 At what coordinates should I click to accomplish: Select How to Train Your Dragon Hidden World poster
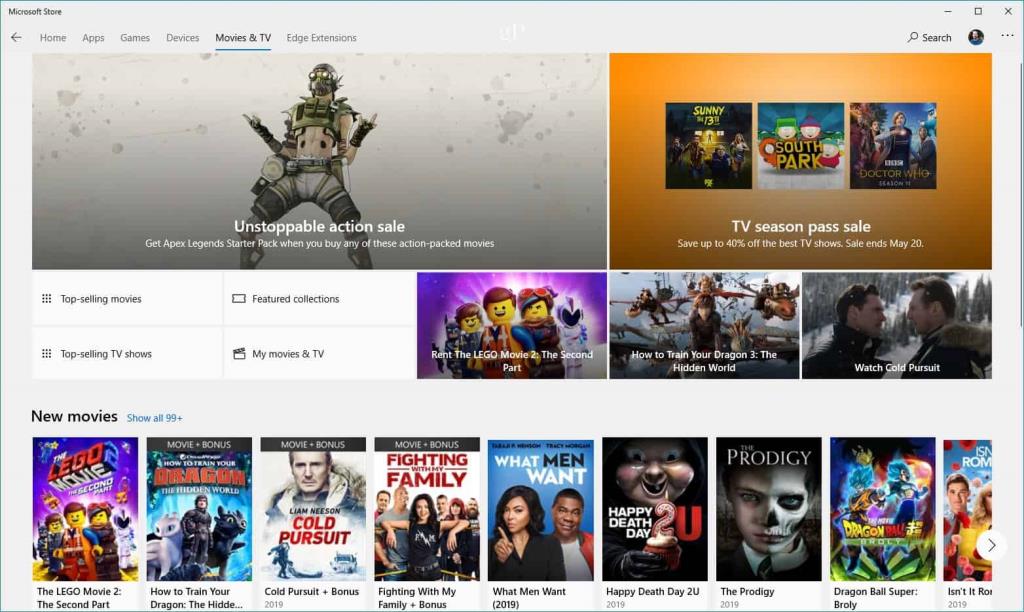(x=199, y=509)
